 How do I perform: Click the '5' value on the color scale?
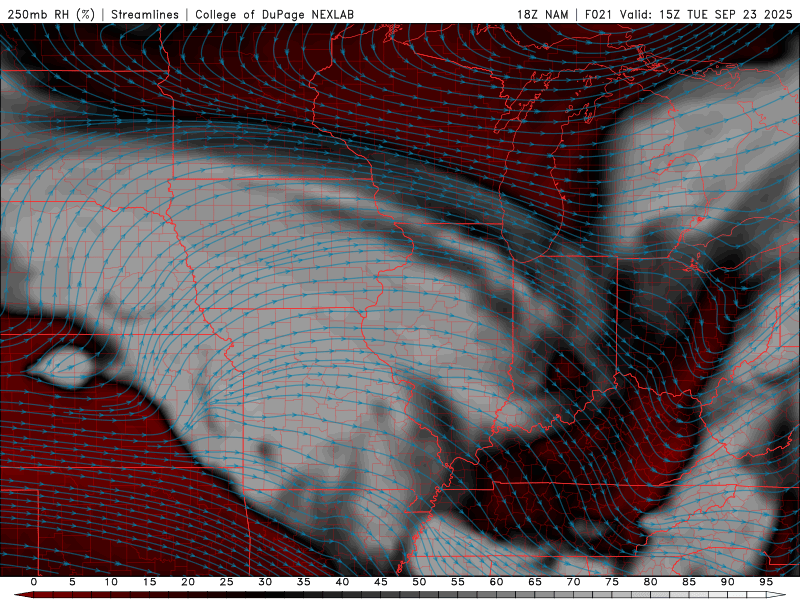click(72, 582)
